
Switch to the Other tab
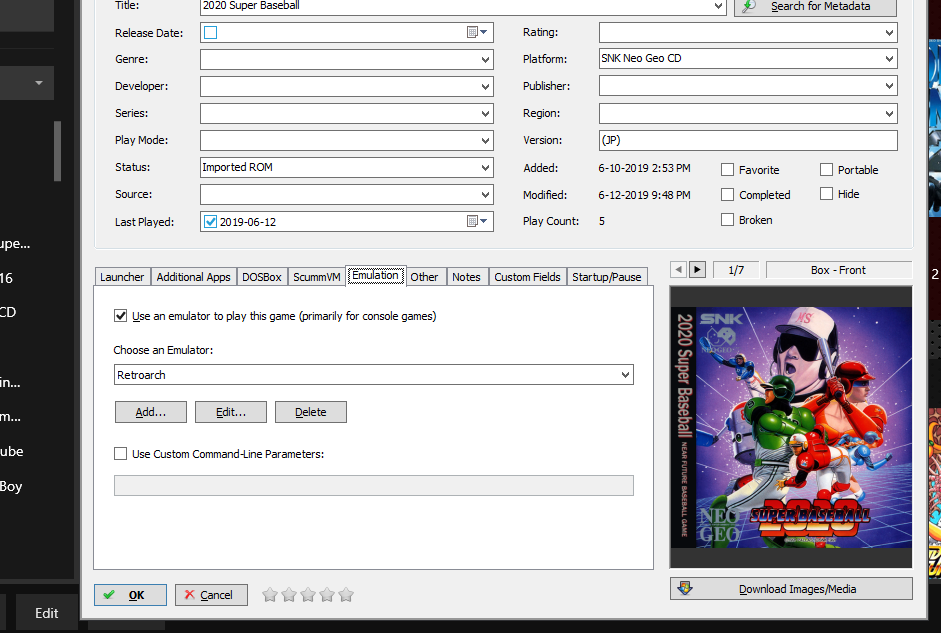pos(424,277)
